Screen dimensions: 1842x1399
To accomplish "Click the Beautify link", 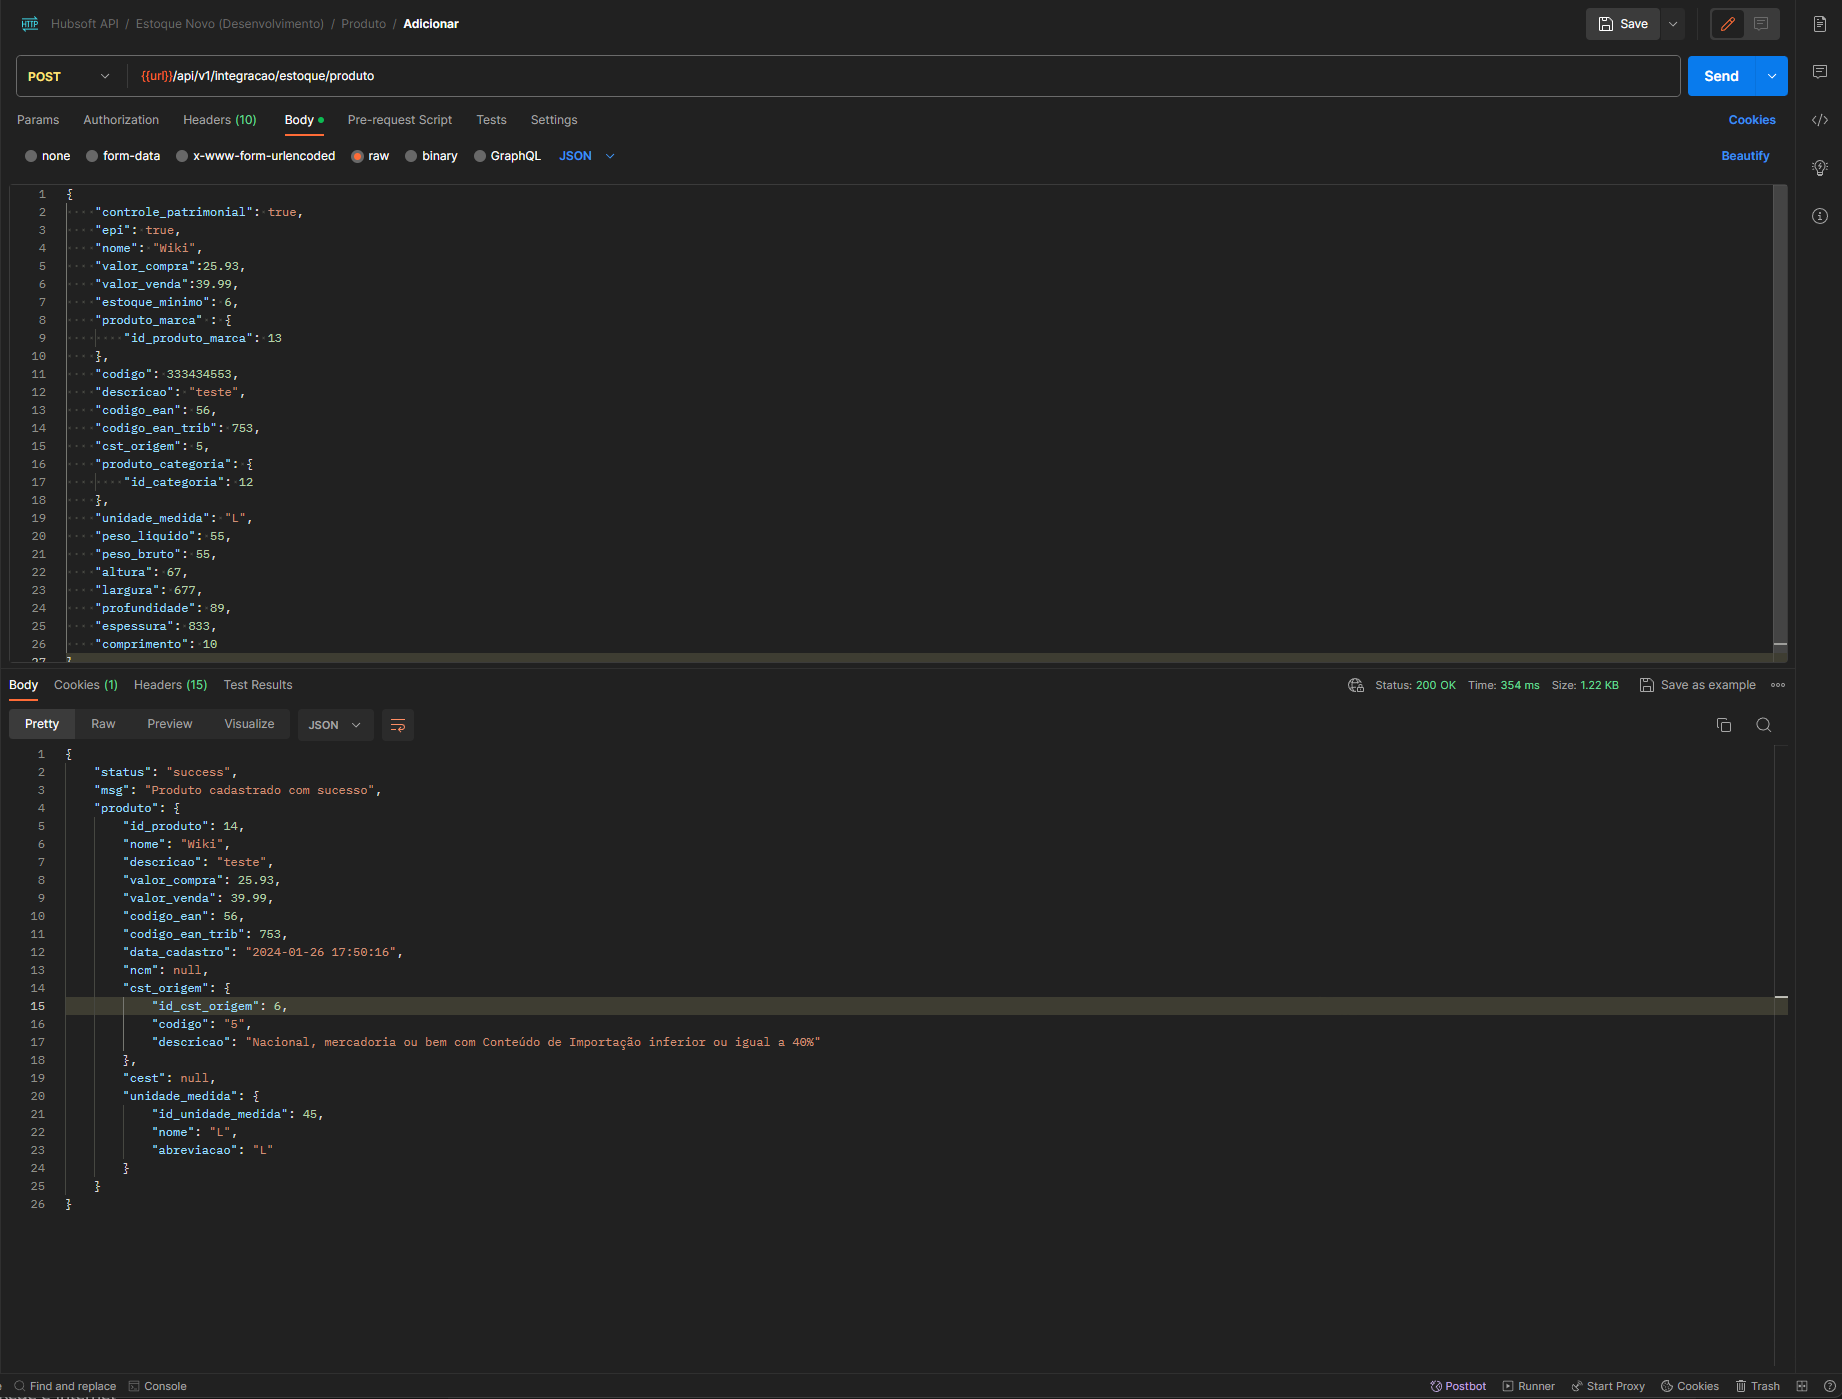I will 1745,156.
